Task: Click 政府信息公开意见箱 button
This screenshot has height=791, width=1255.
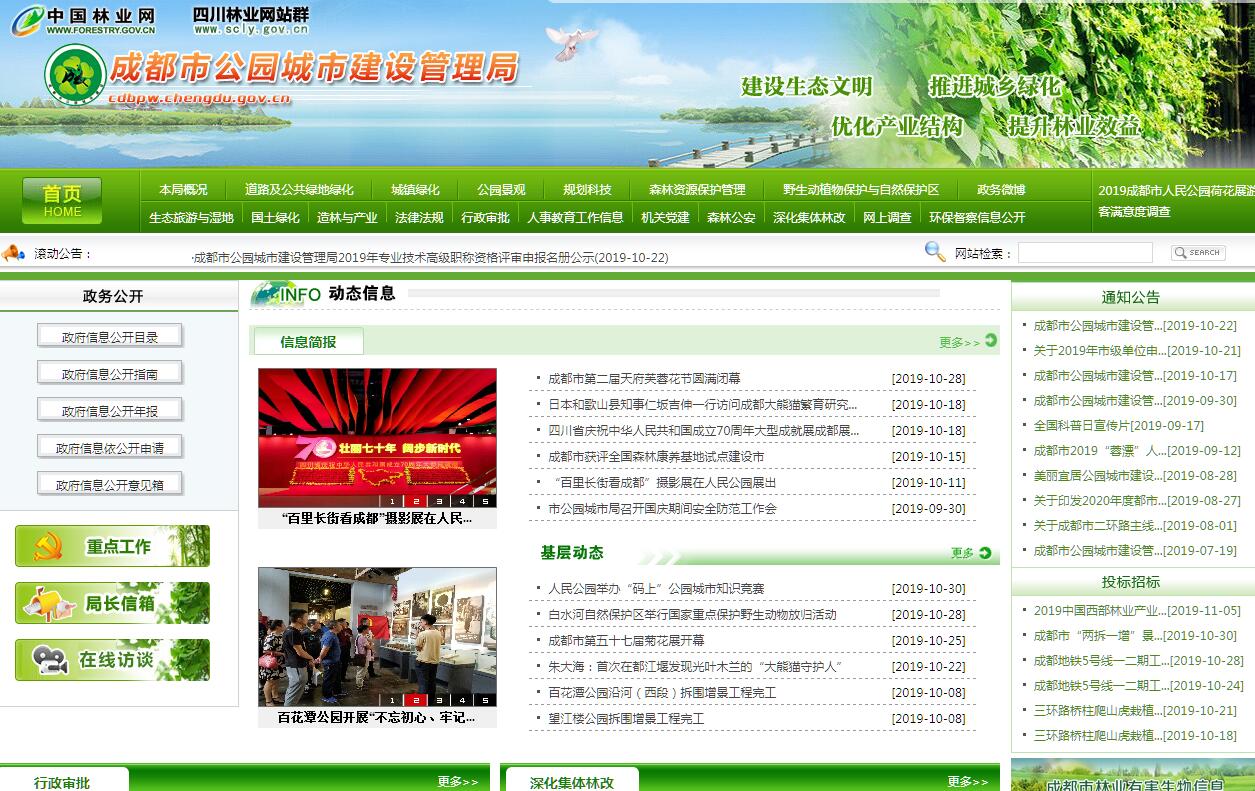Action: (x=110, y=485)
